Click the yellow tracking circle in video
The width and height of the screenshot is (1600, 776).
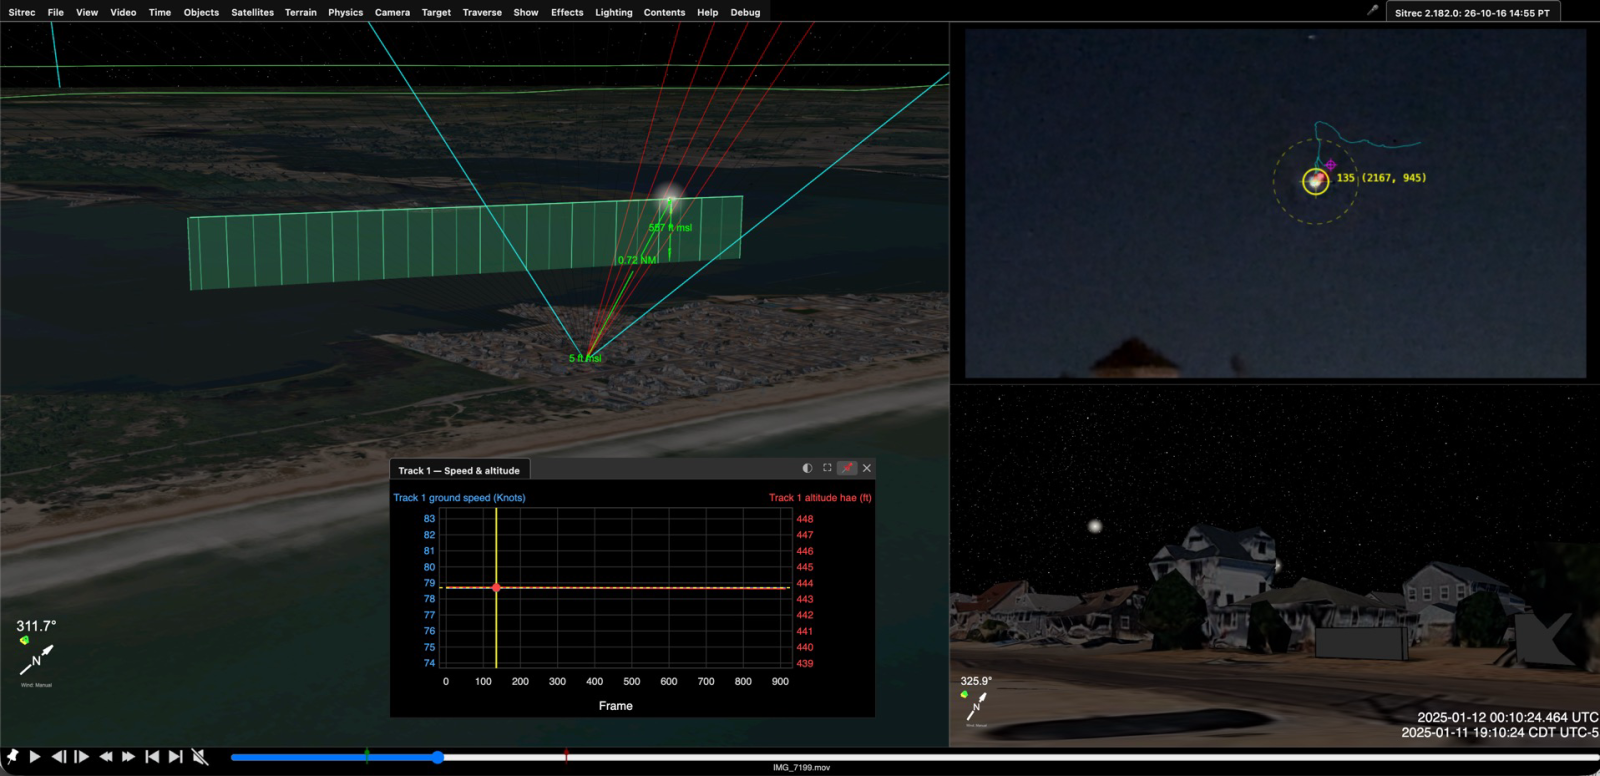[x=1315, y=181]
